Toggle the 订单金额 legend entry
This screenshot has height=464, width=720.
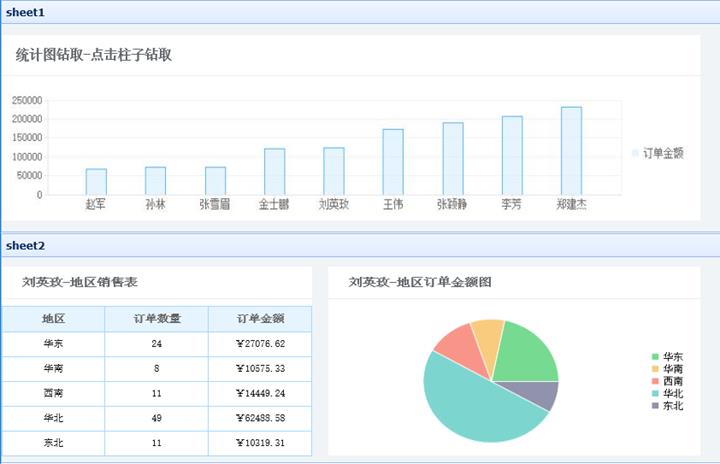point(658,153)
